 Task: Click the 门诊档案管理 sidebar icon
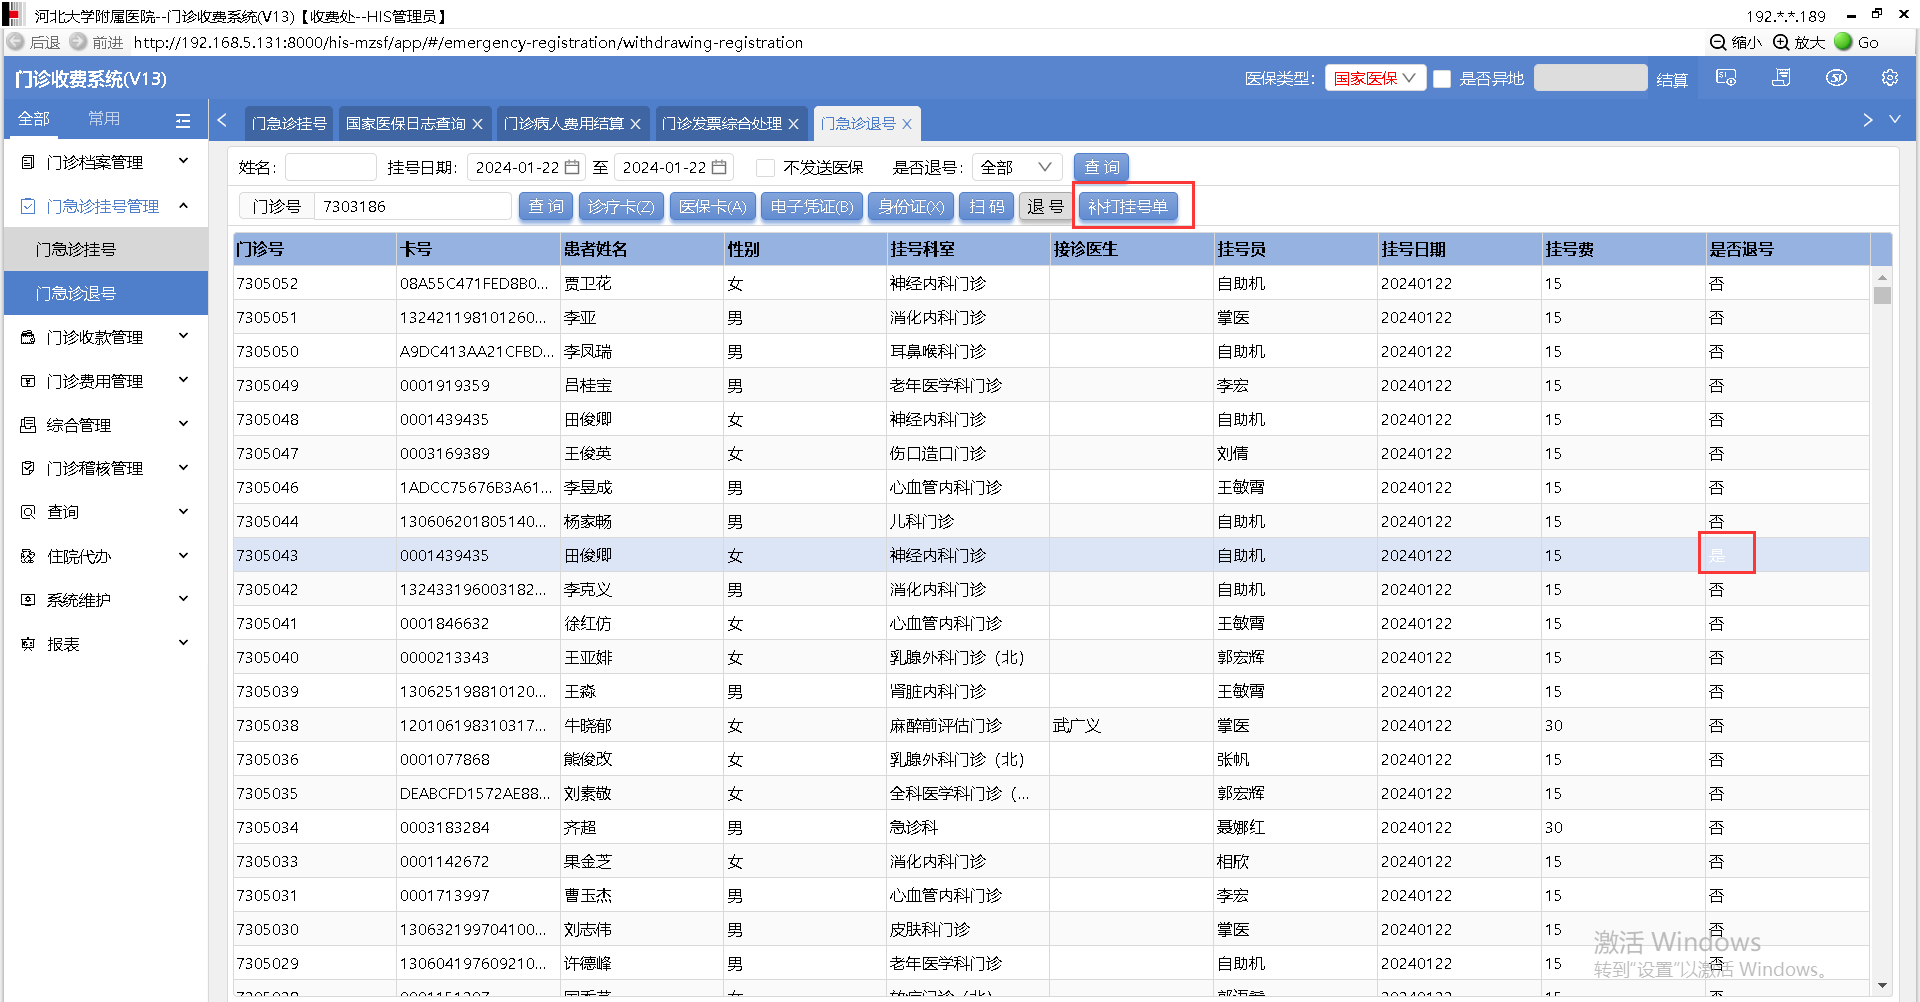pos(28,162)
